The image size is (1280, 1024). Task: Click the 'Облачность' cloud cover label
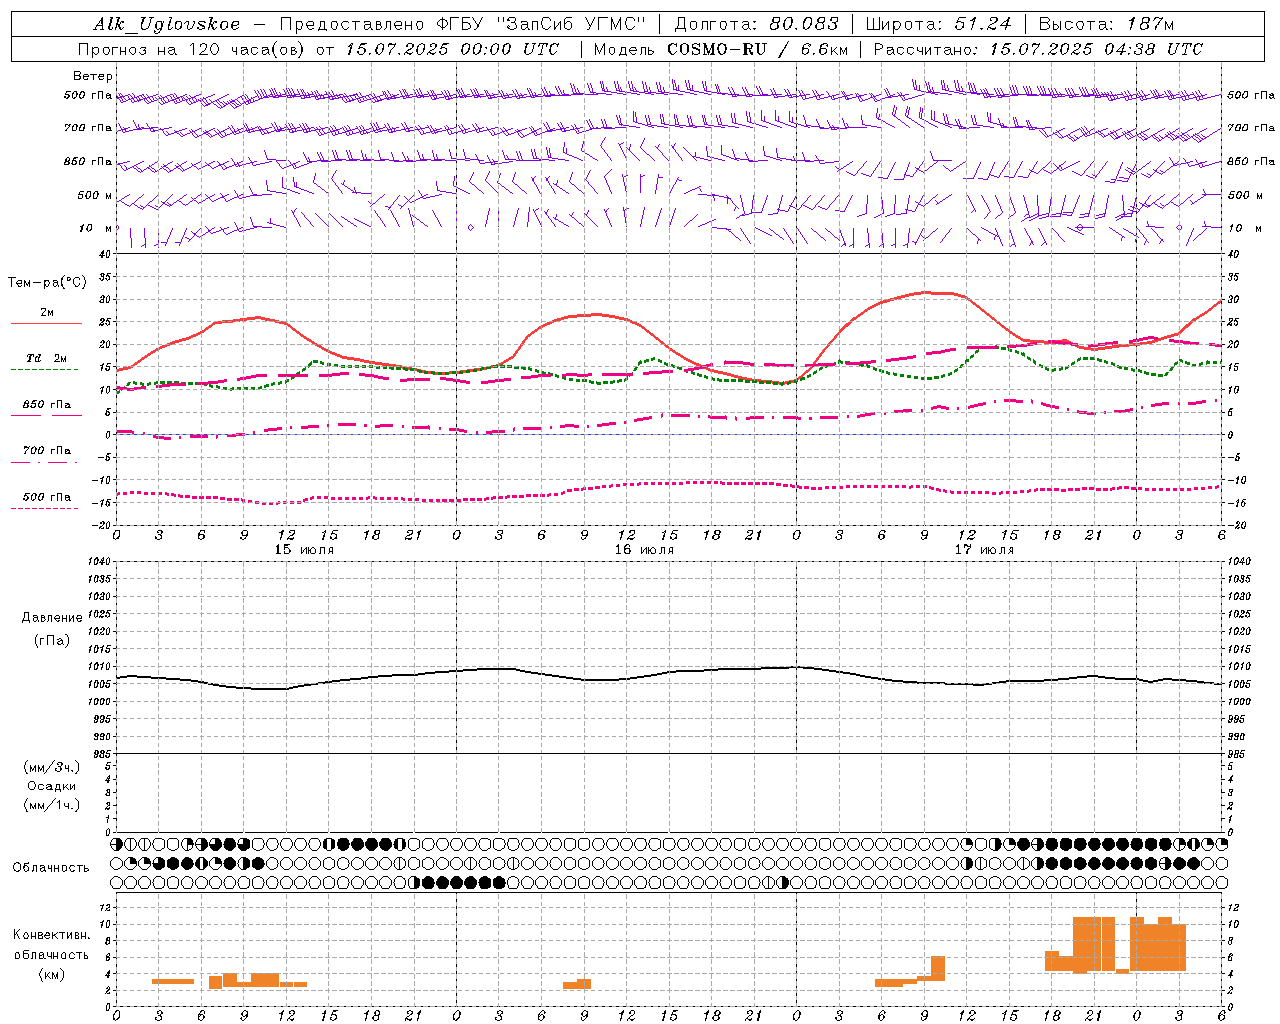51,868
